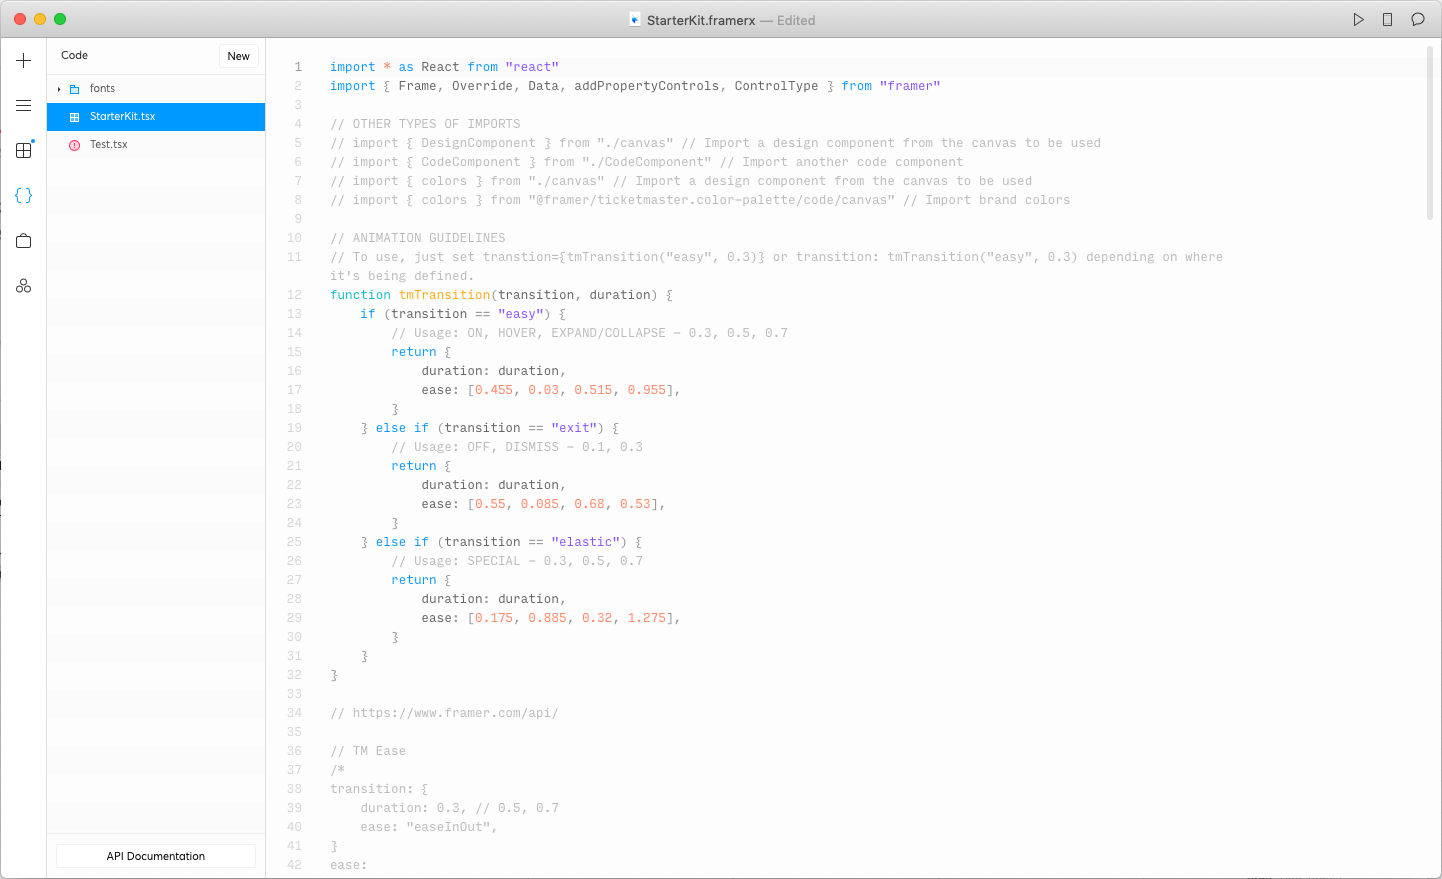
Task: Place cursor on tmTransition function name
Action: (x=445, y=295)
